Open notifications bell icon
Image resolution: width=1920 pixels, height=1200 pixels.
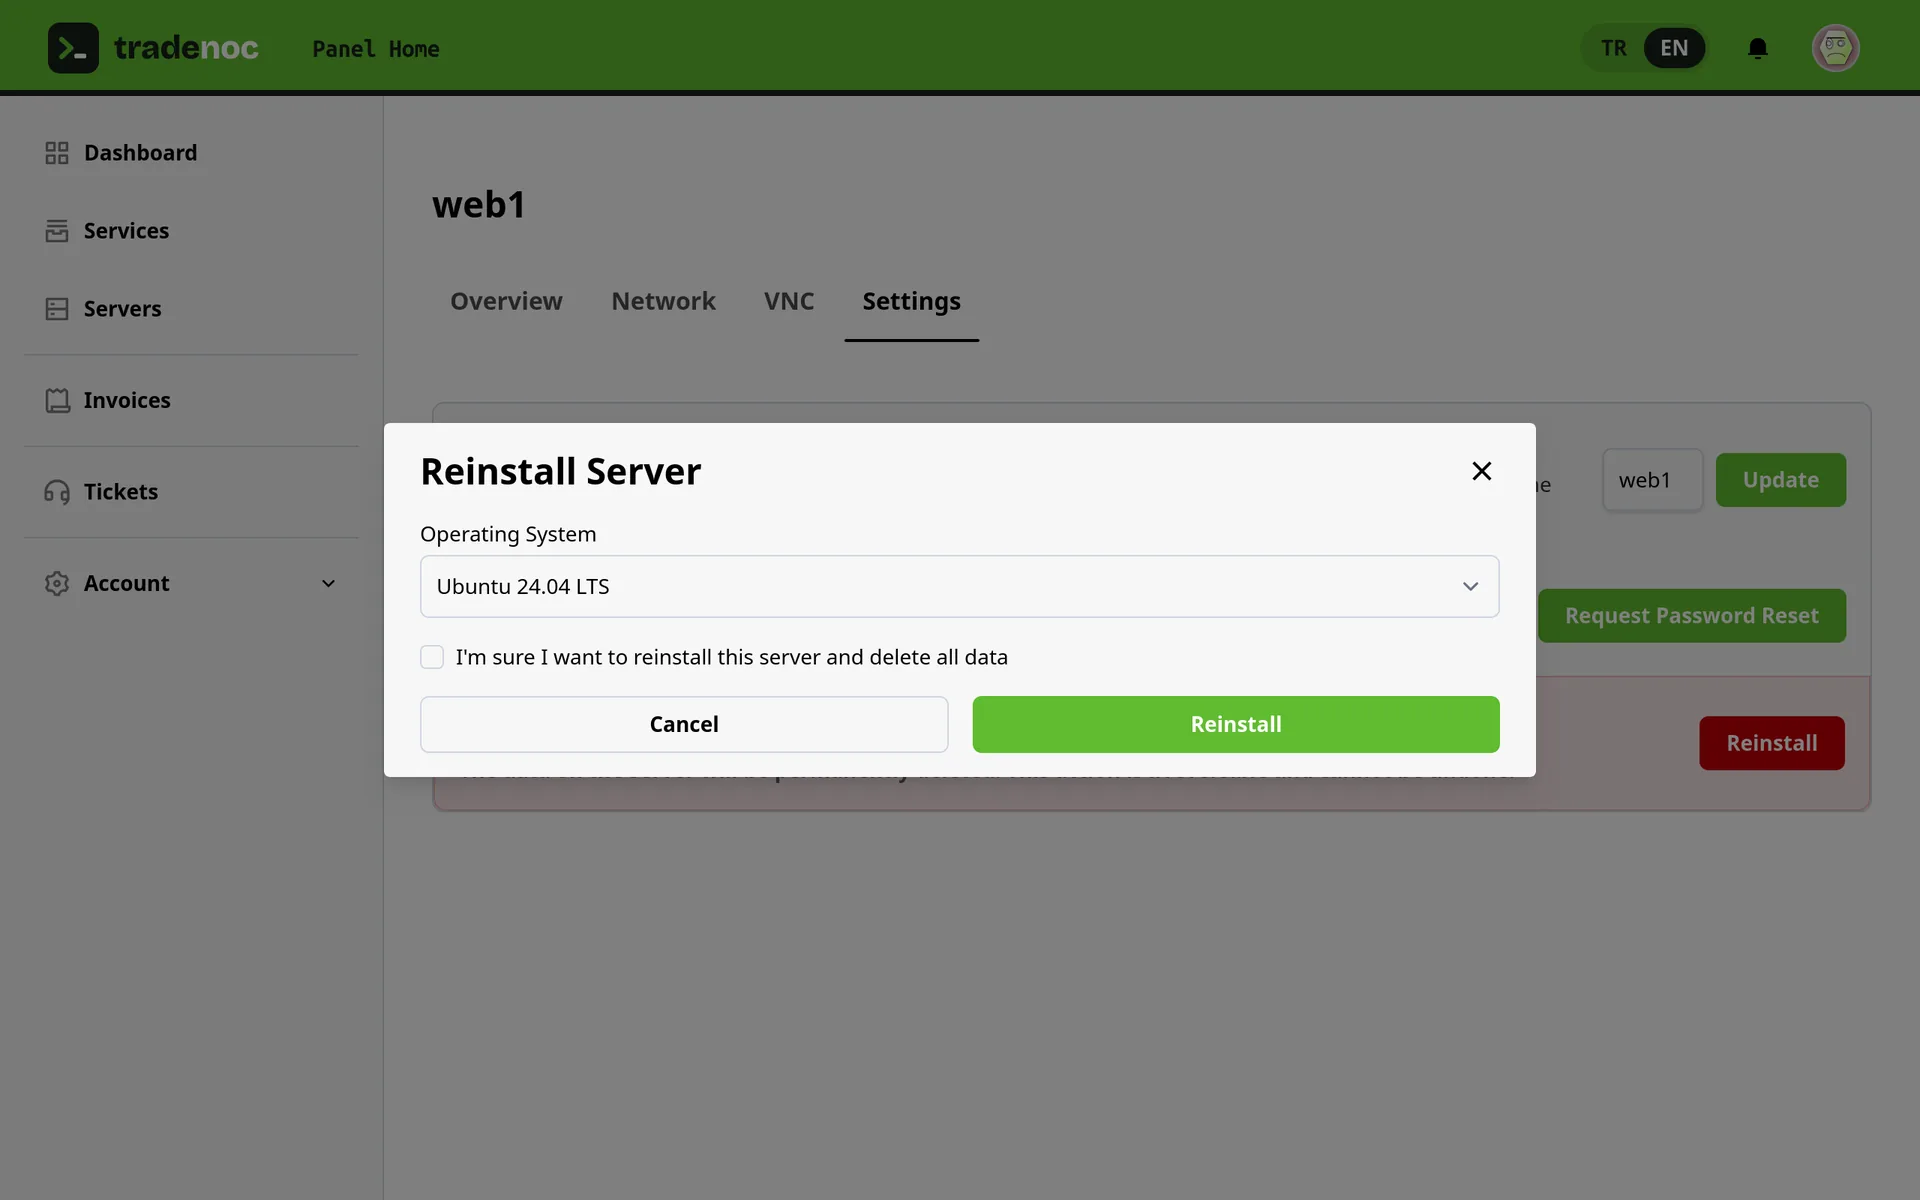[x=1758, y=48]
